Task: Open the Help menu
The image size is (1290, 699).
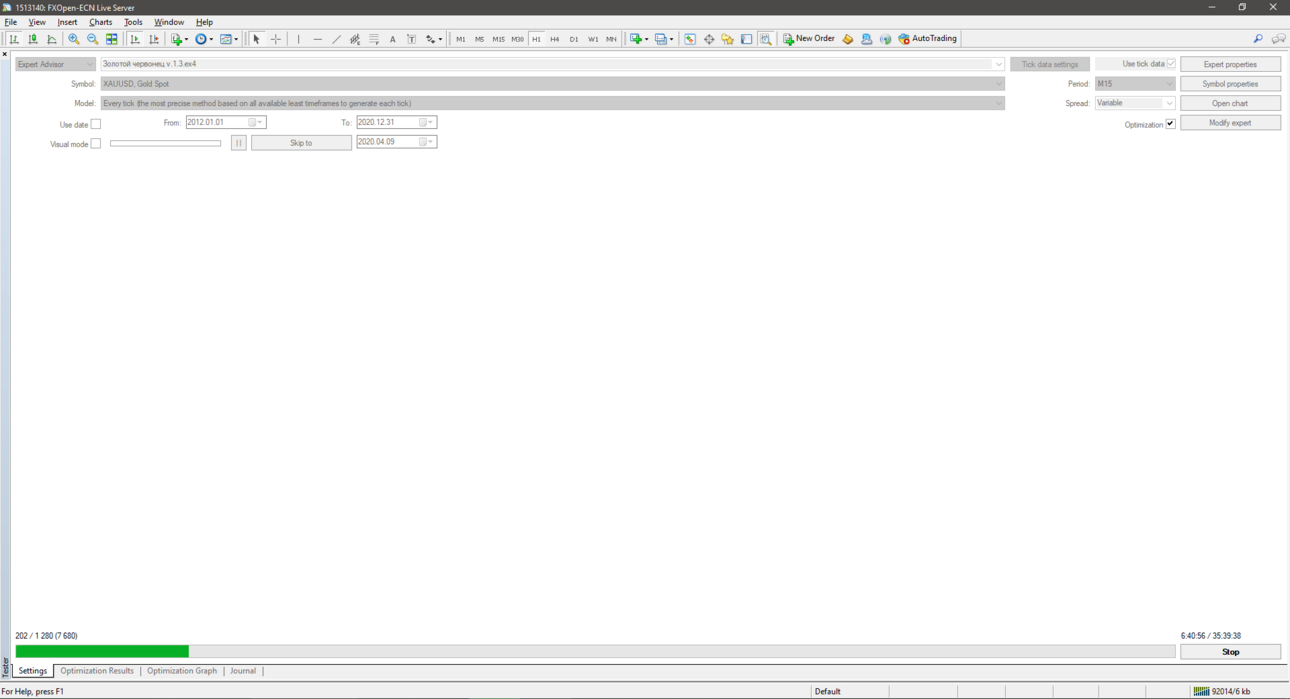Action: tap(204, 22)
